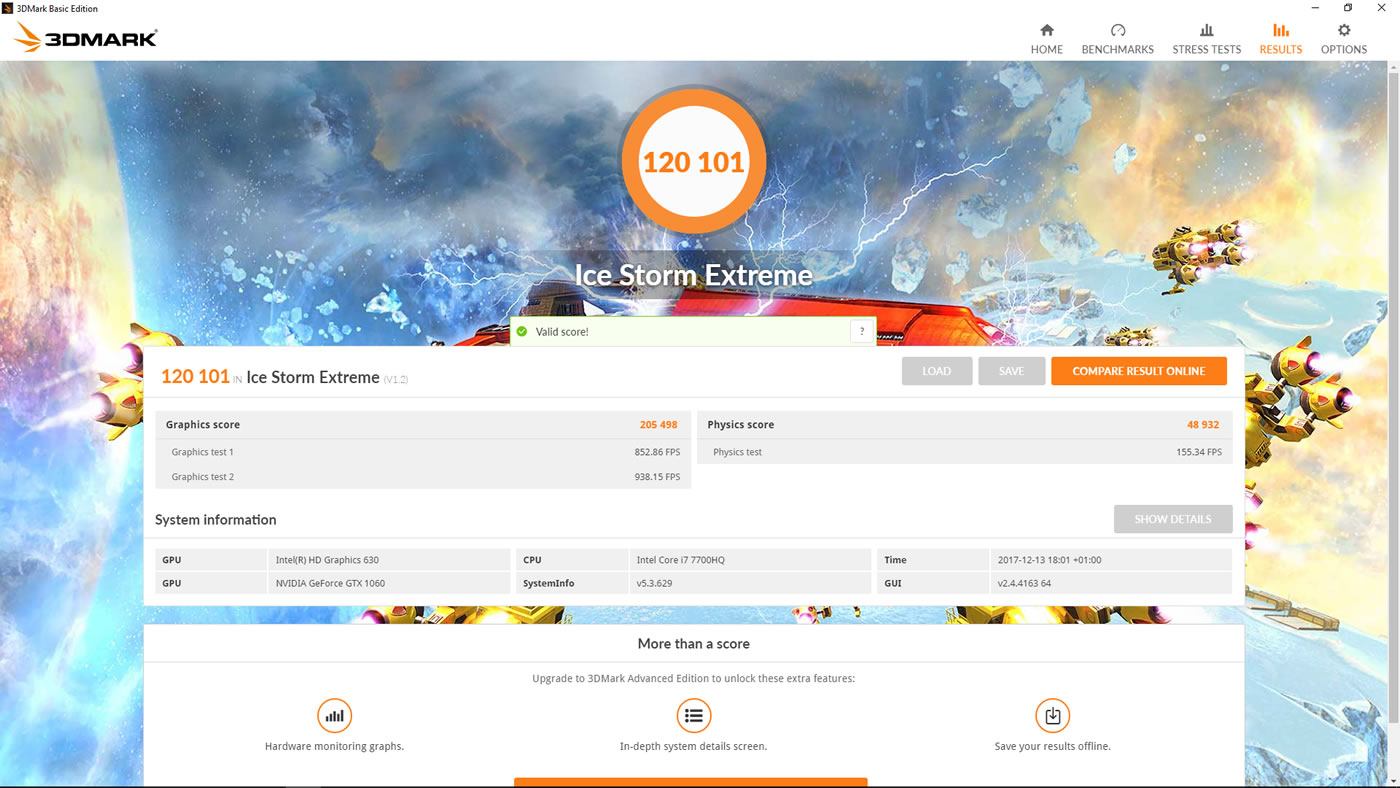This screenshot has height=788, width=1400.
Task: Click the Ice Storm Extreme banner title
Action: tap(693, 275)
